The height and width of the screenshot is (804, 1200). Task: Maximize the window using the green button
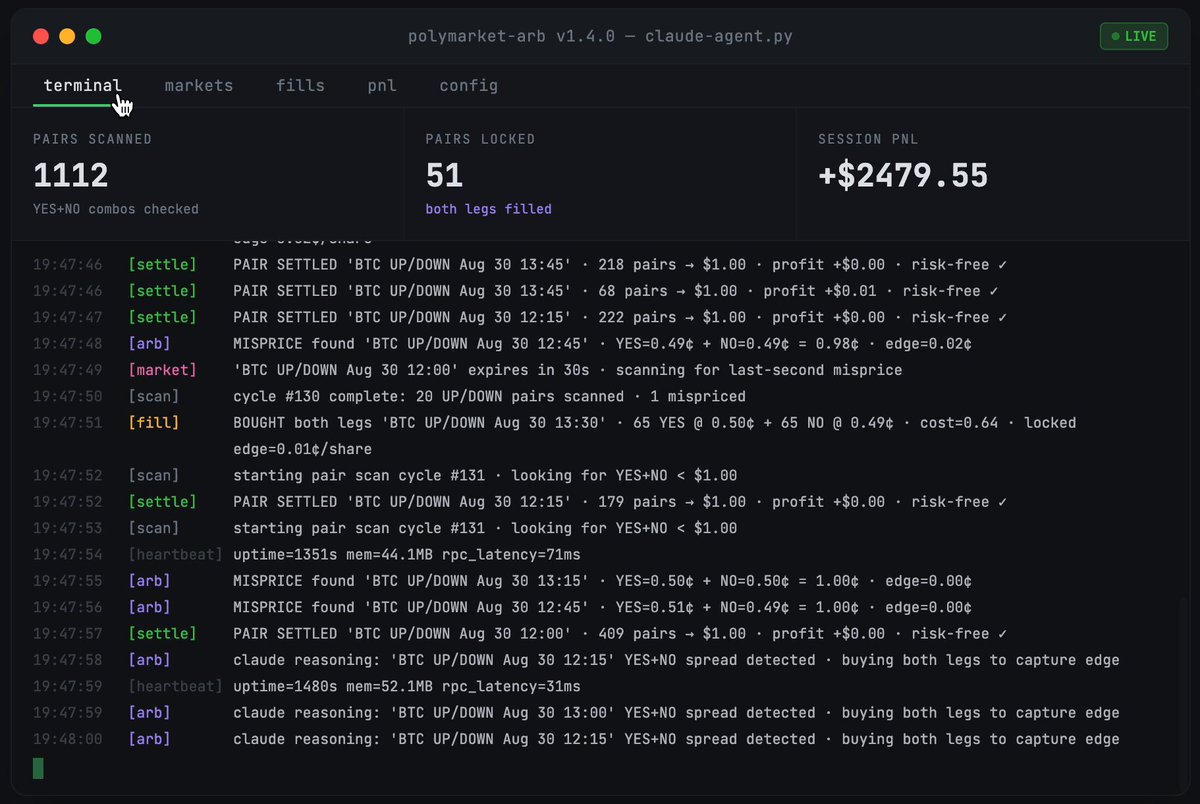(x=94, y=37)
